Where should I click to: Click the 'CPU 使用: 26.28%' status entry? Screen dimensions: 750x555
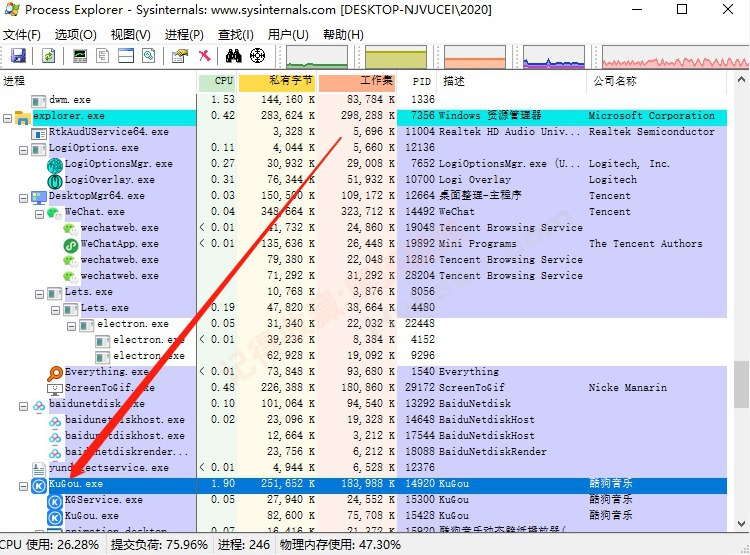point(49,545)
